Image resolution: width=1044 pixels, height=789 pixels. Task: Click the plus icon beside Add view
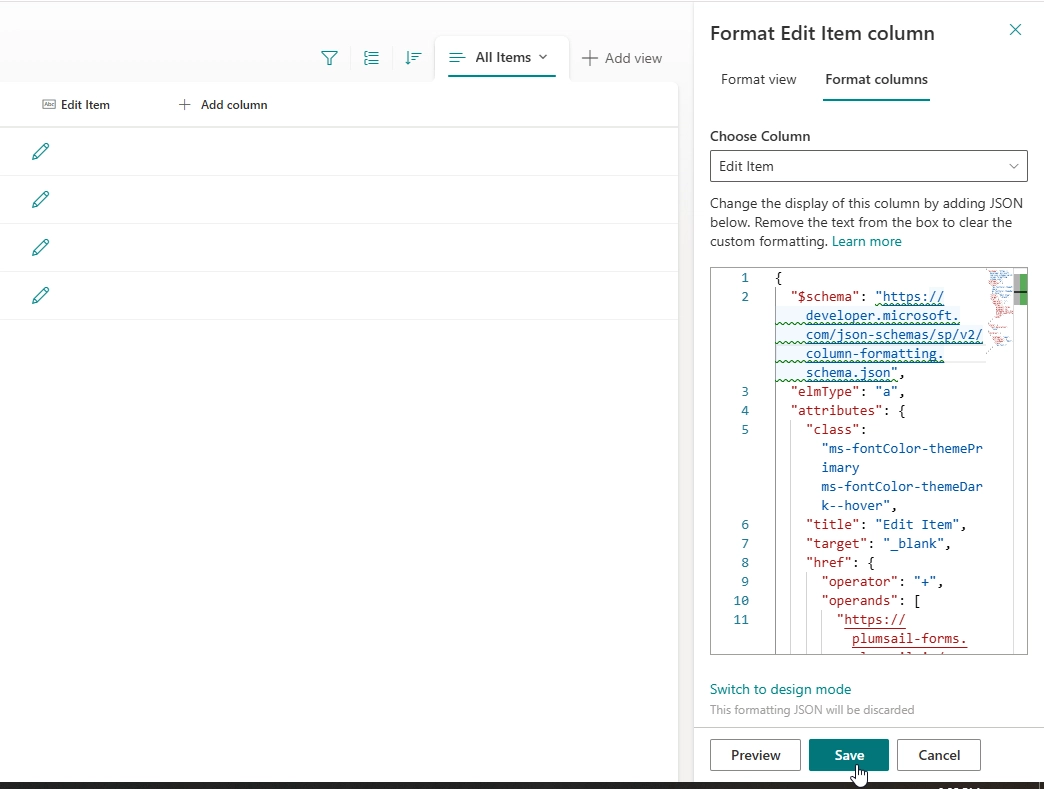tap(589, 58)
